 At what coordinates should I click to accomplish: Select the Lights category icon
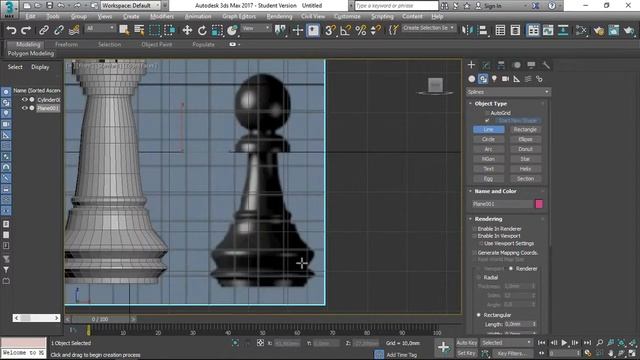click(x=494, y=79)
